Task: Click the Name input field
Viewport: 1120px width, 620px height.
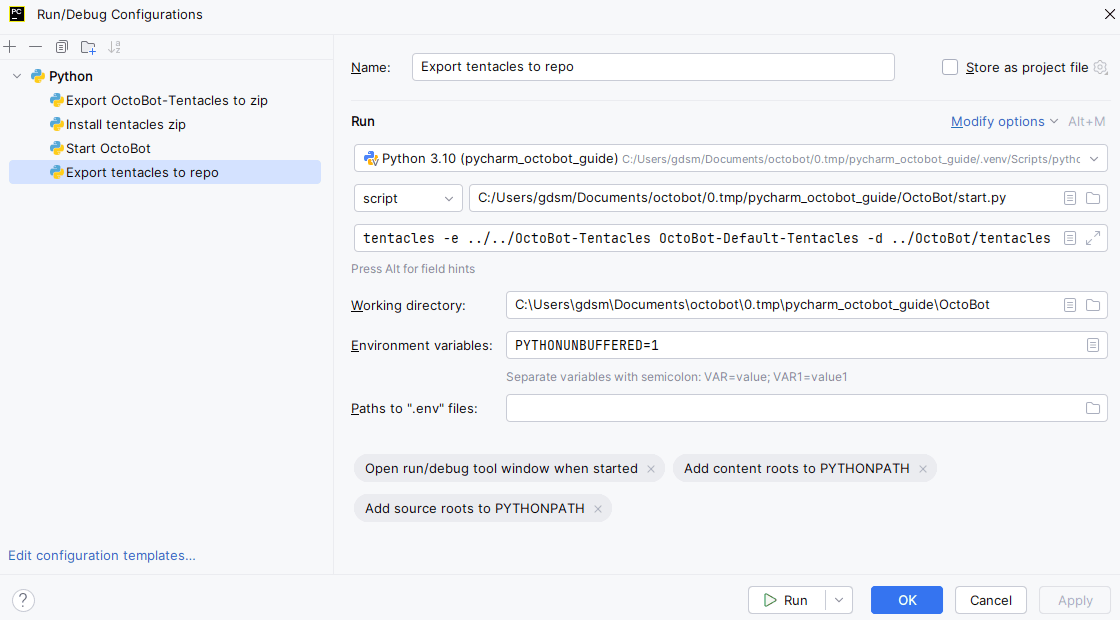Action: pos(653,67)
